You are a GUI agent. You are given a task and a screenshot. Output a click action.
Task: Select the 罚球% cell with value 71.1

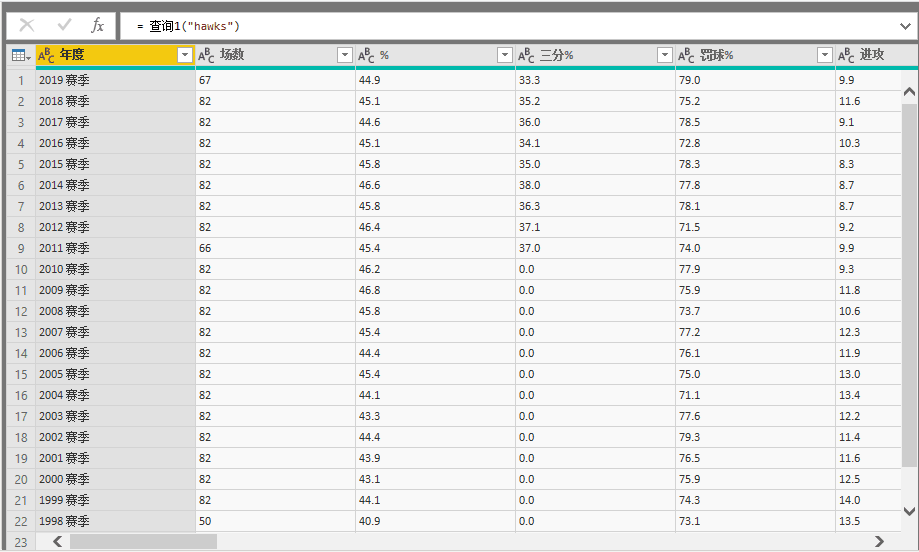pyautogui.click(x=755, y=396)
